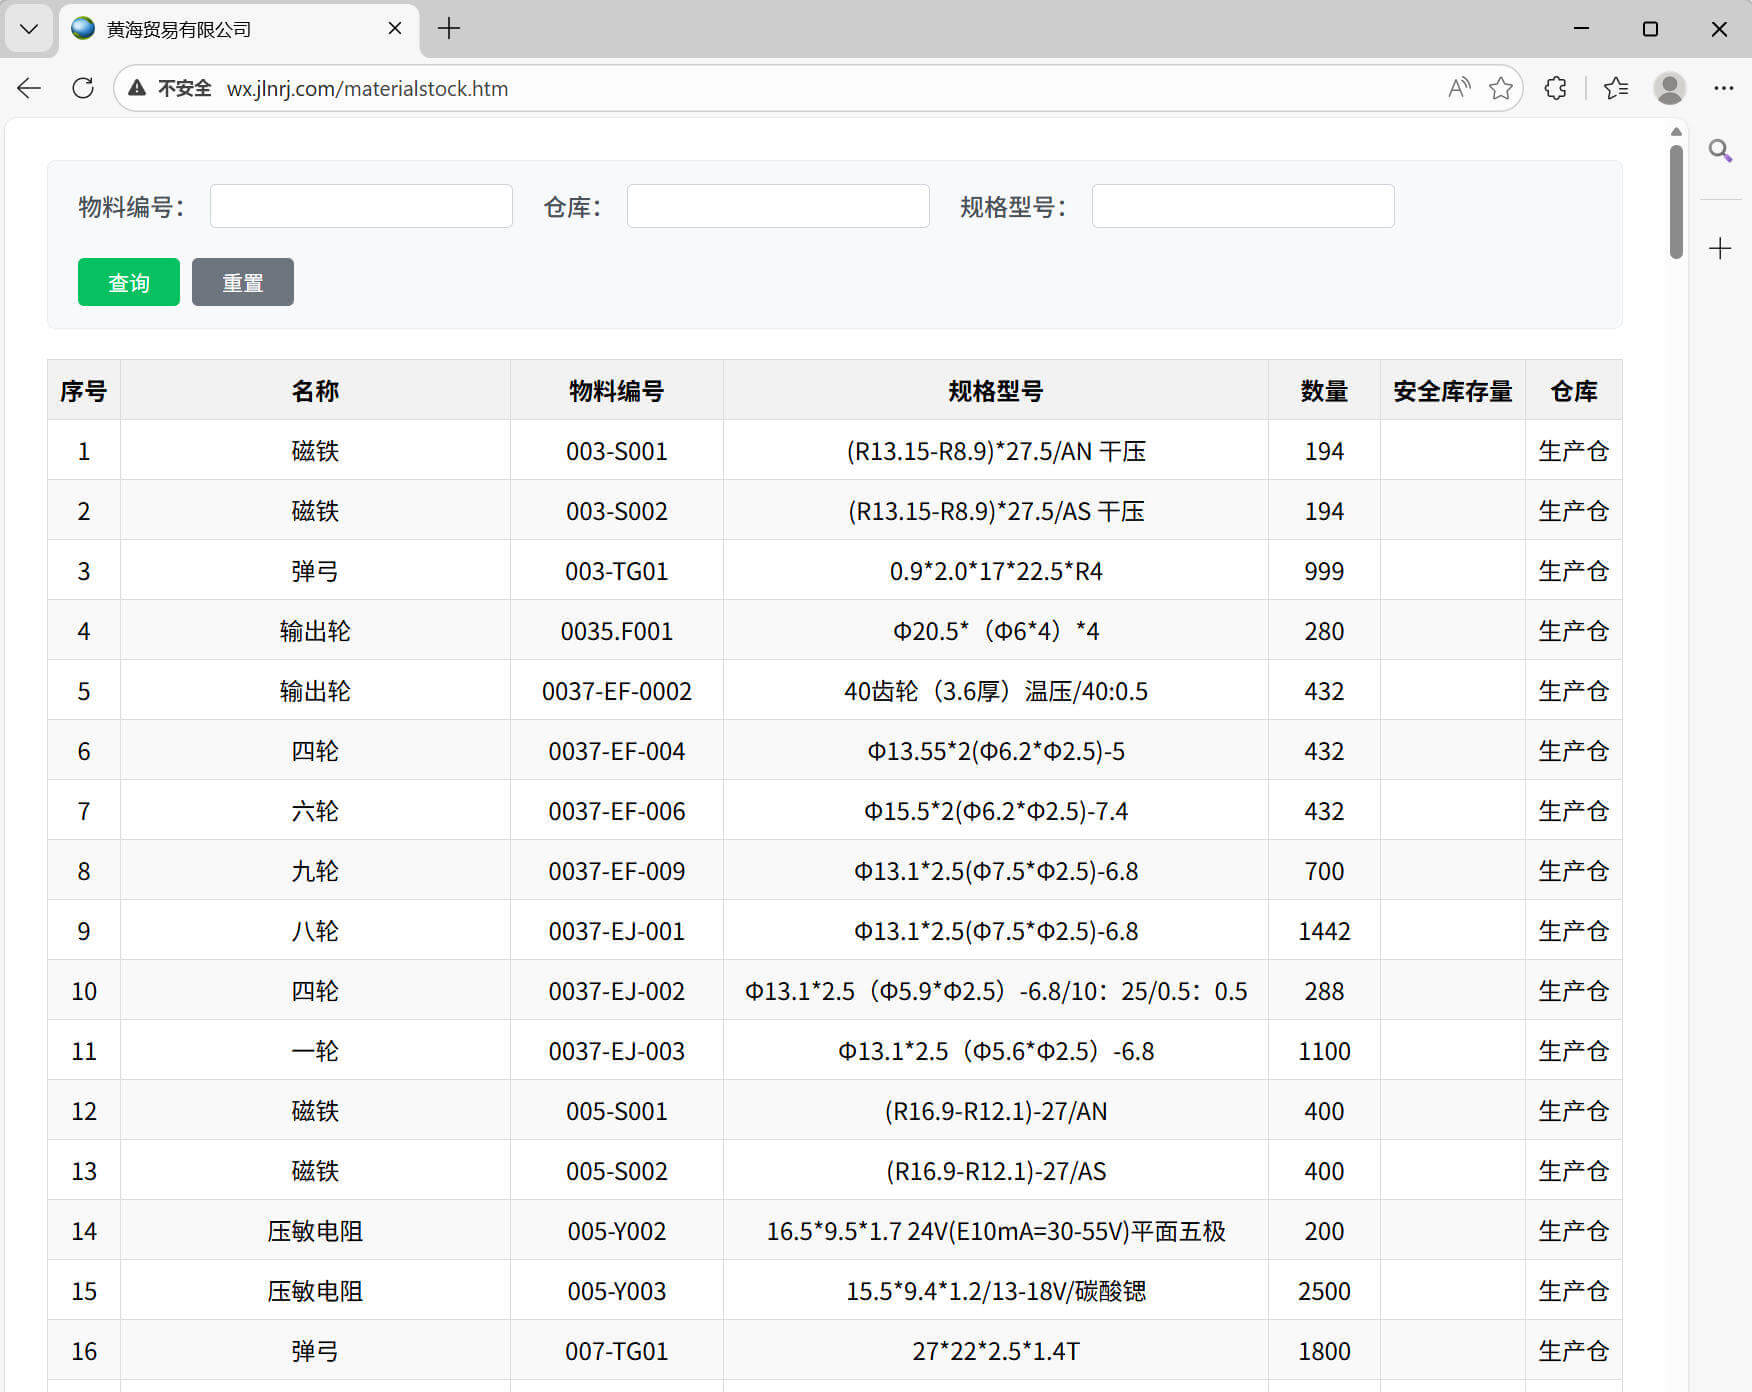Open a new browser tab

pyautogui.click(x=449, y=29)
